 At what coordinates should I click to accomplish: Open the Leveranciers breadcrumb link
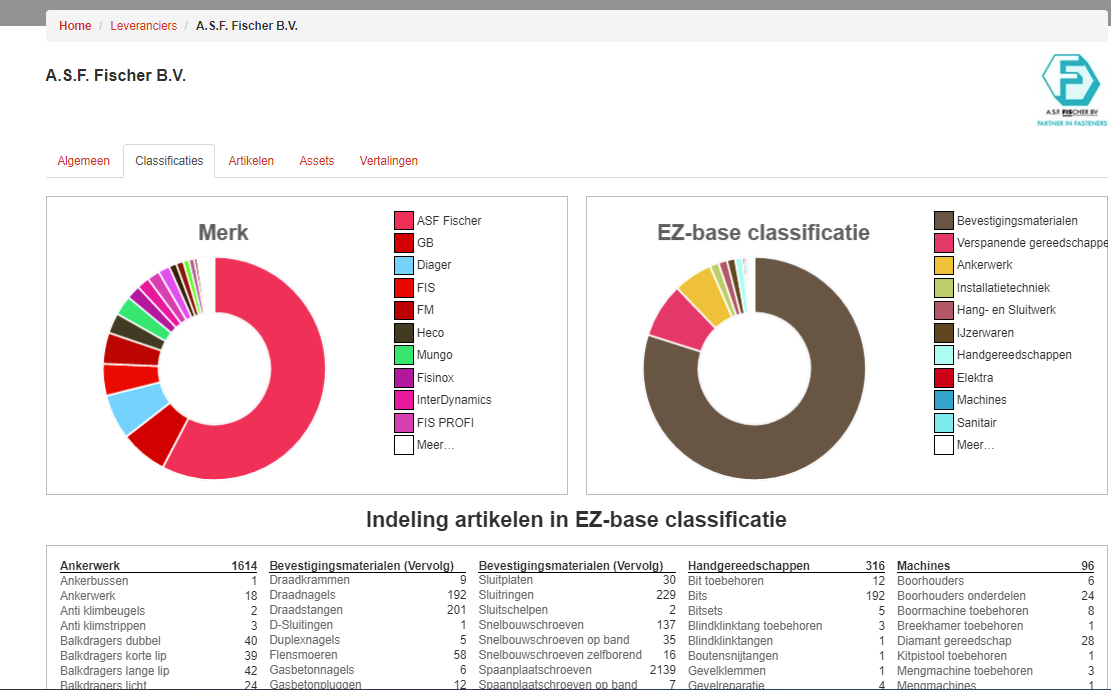144,26
